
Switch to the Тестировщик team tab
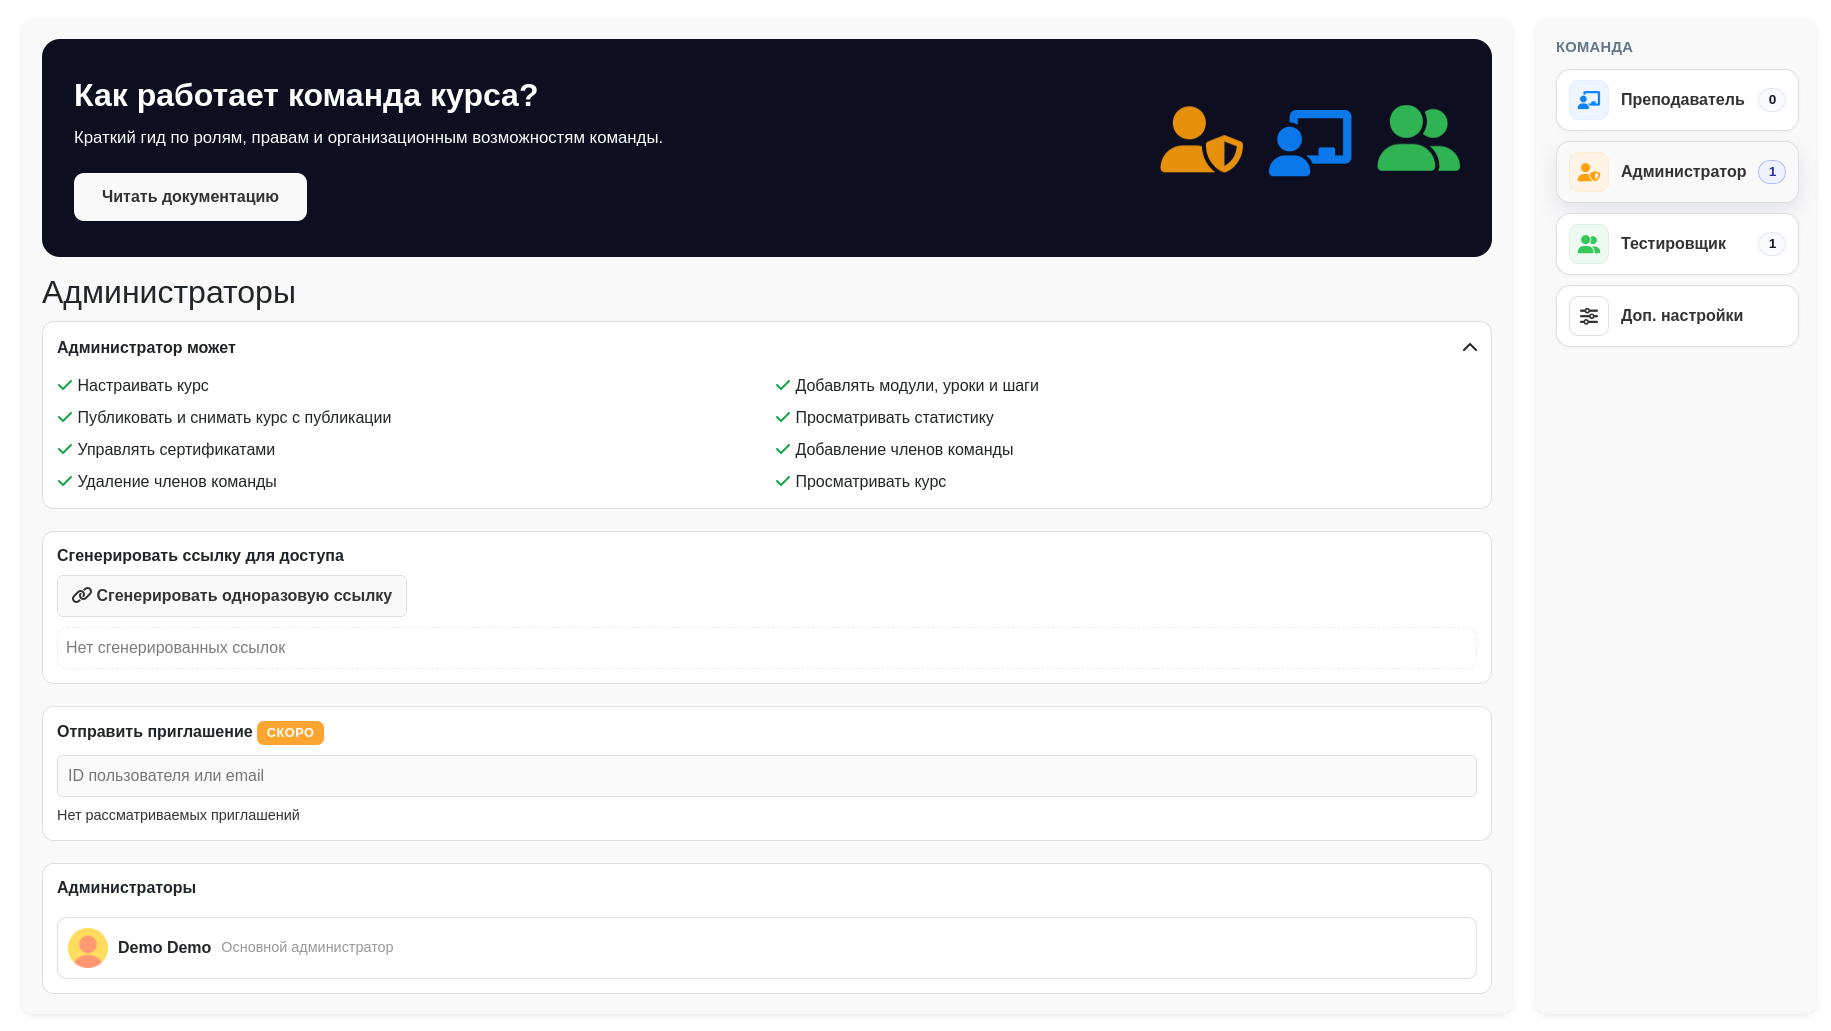tap(1673, 244)
